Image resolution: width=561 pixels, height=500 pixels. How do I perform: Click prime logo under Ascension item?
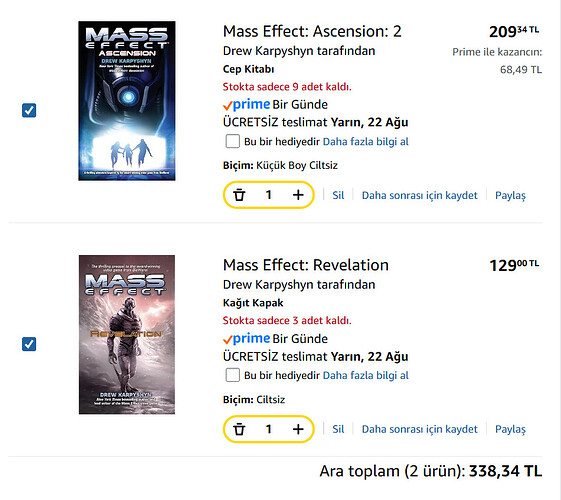point(246,104)
